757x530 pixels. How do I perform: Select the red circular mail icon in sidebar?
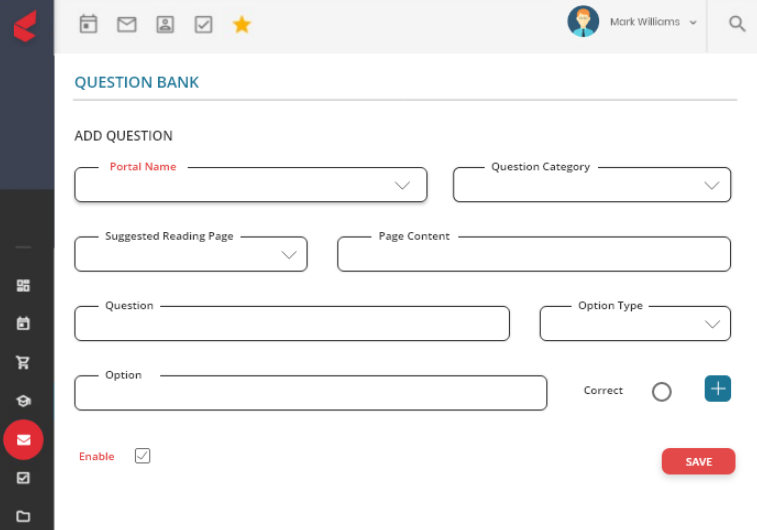[x=23, y=440]
